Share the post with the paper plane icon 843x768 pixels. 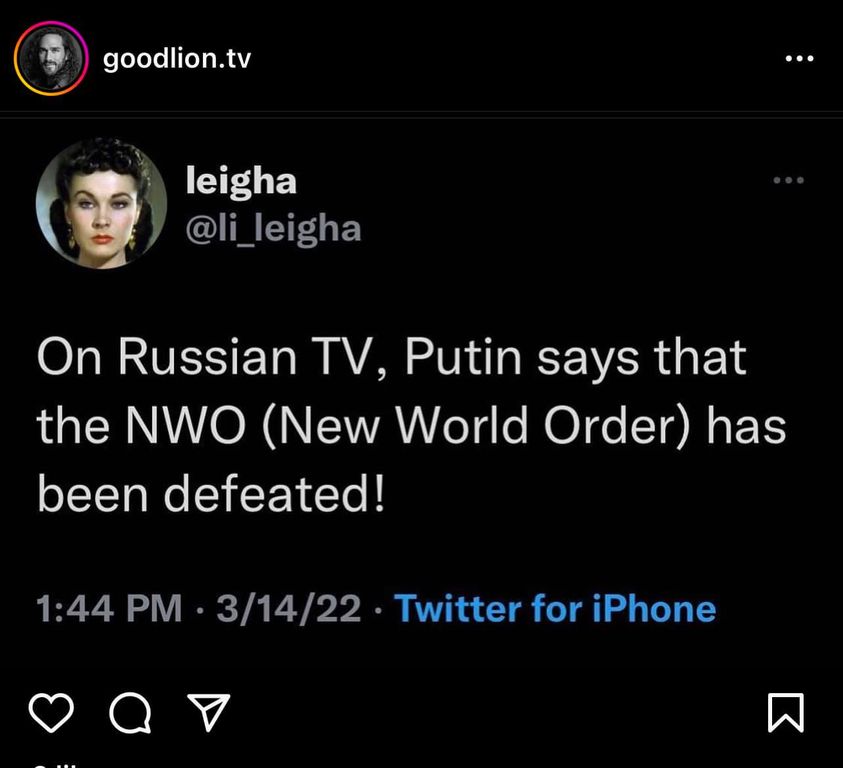click(x=210, y=712)
